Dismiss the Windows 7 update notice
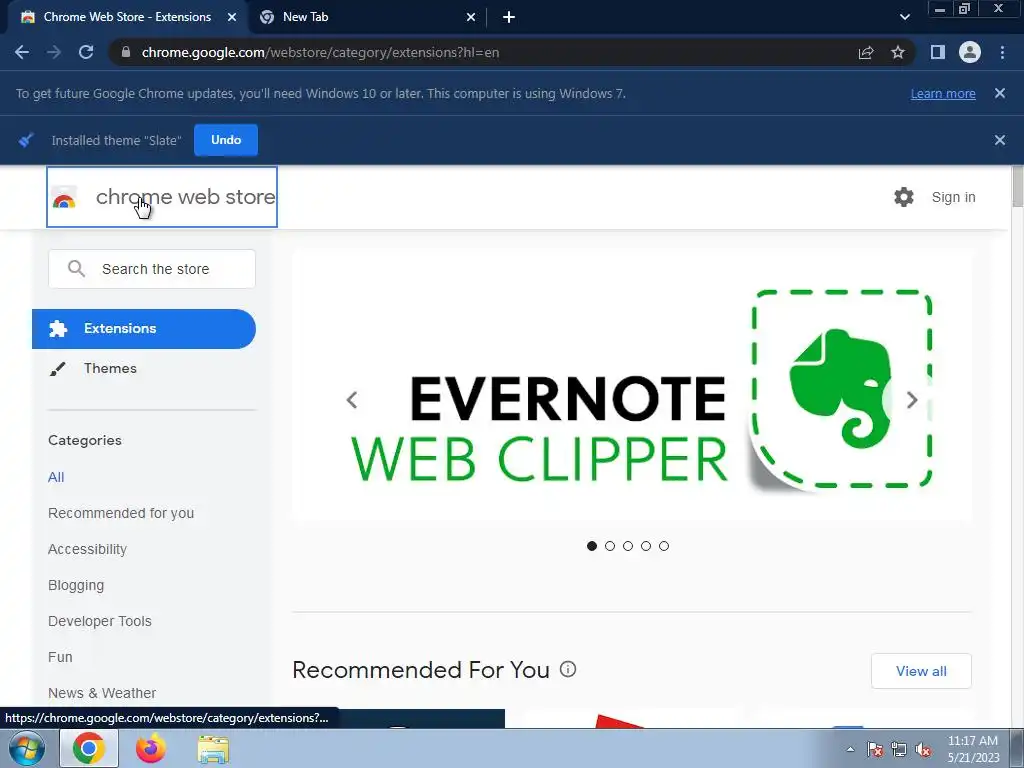Viewport: 1024px width, 768px height. click(x=1000, y=93)
